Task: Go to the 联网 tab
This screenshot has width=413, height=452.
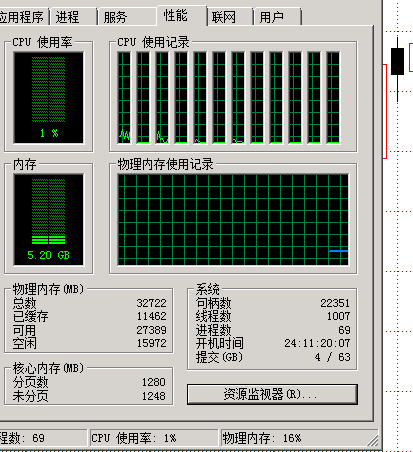Action: tap(230, 17)
